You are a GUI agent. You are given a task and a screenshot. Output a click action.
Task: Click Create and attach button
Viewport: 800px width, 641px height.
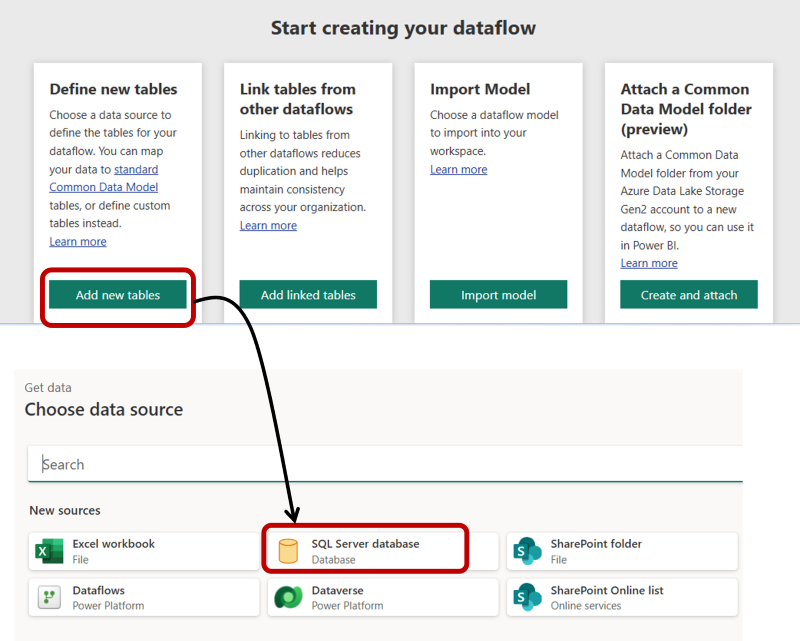689,294
